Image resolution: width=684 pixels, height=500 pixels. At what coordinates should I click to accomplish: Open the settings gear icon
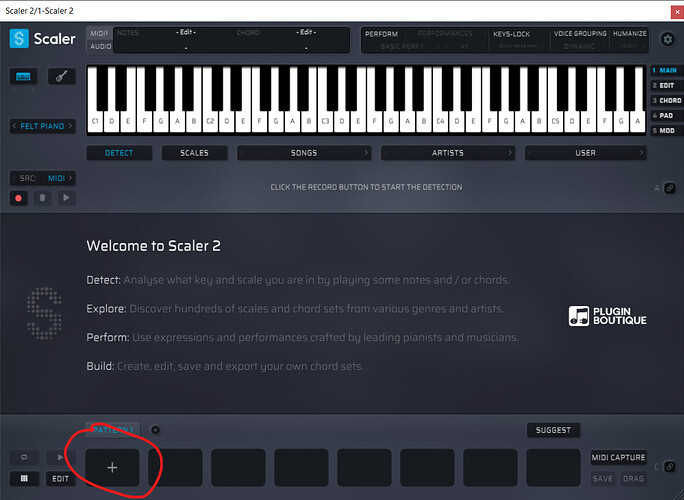tap(667, 39)
